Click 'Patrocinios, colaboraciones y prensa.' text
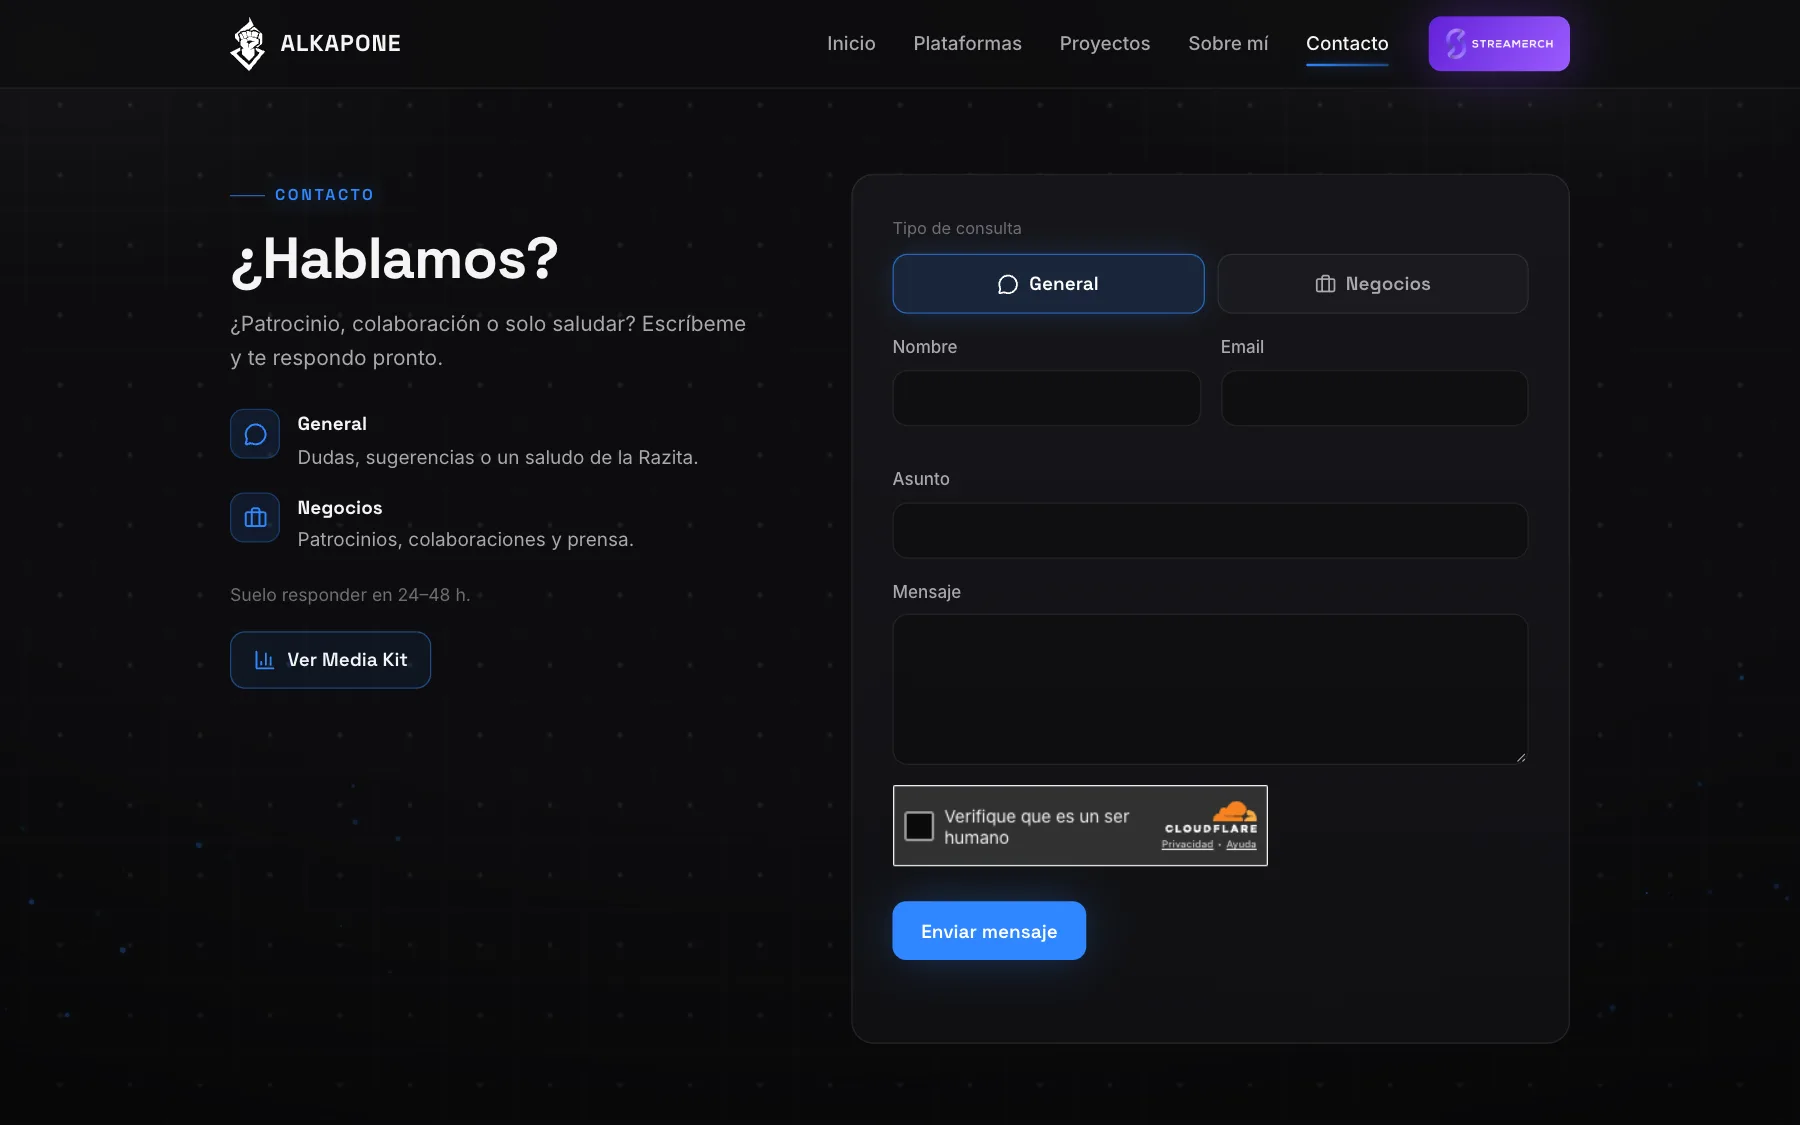Screen dimensions: 1800x1125 pyautogui.click(x=465, y=539)
